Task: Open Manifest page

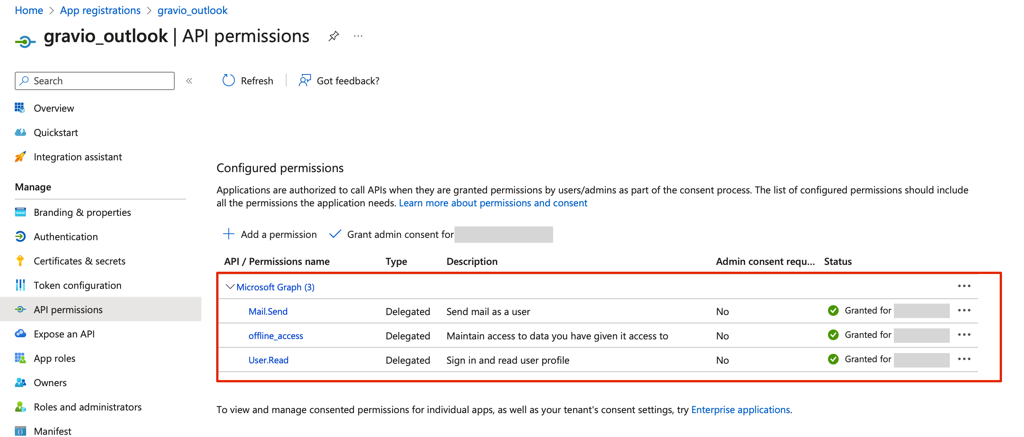Action: pyautogui.click(x=52, y=431)
